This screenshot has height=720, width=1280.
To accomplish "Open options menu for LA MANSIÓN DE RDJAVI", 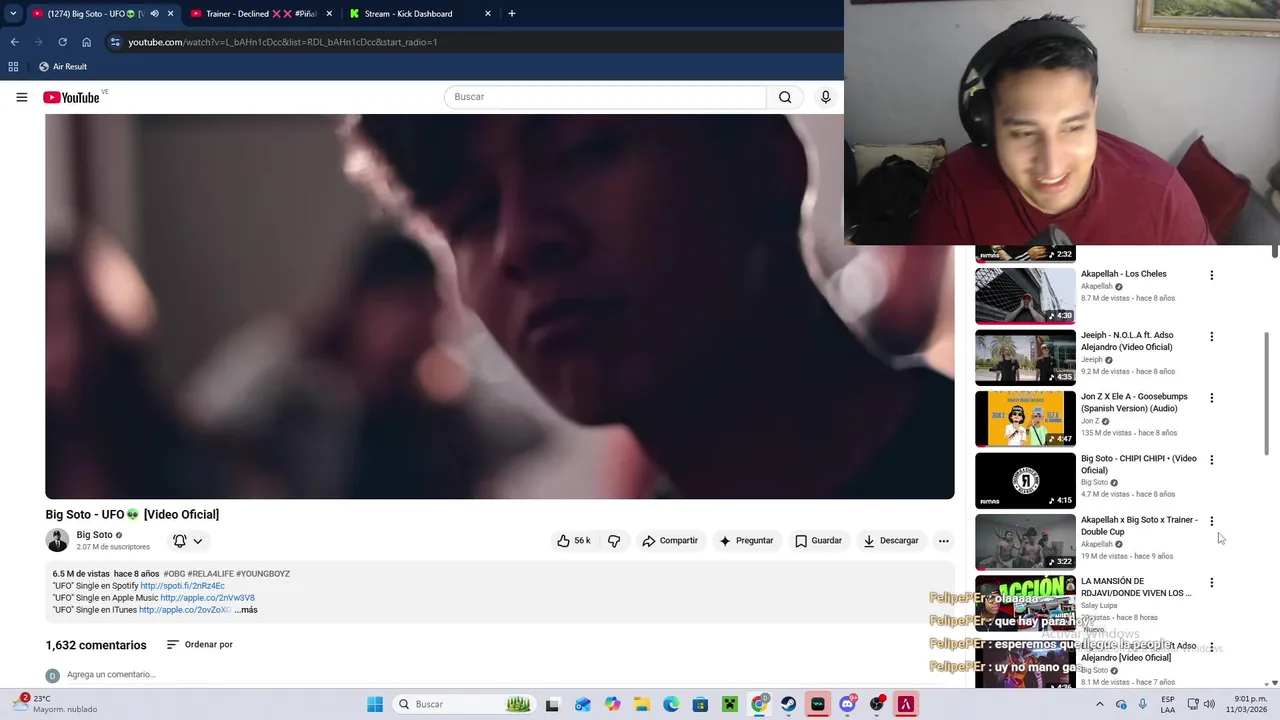I will point(1211,583).
